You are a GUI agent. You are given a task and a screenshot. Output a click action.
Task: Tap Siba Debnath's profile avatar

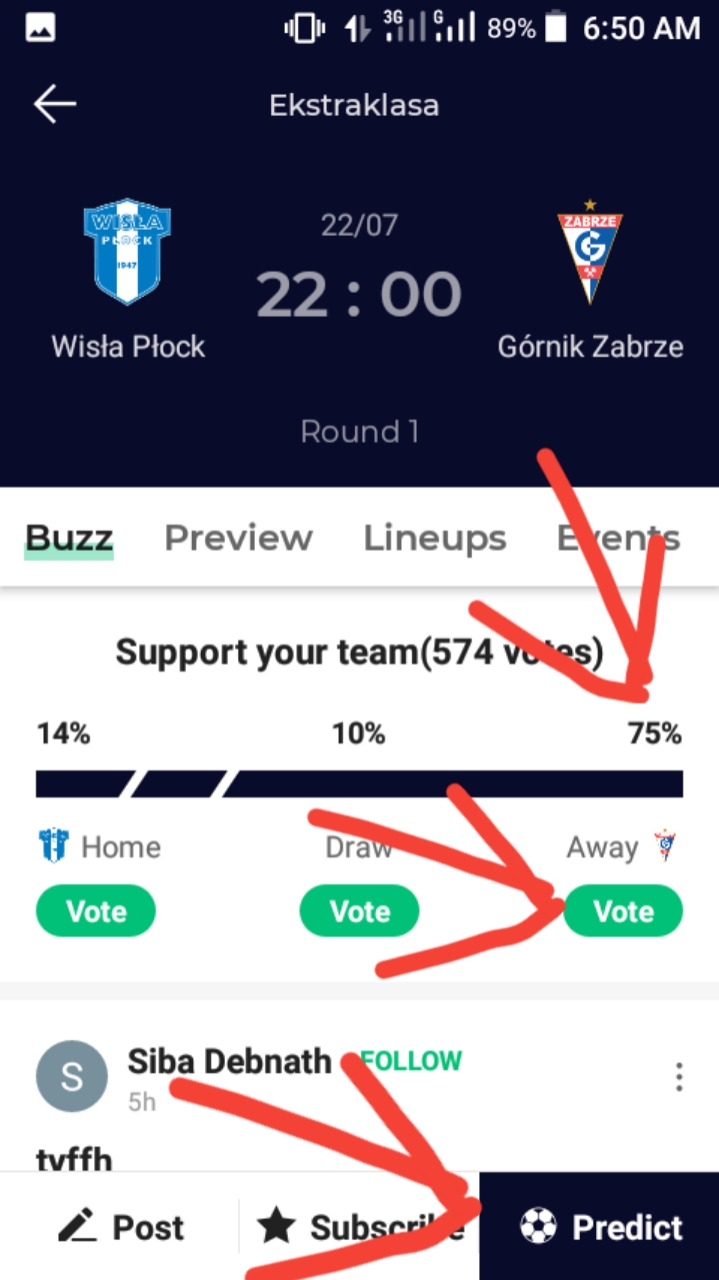71,1076
